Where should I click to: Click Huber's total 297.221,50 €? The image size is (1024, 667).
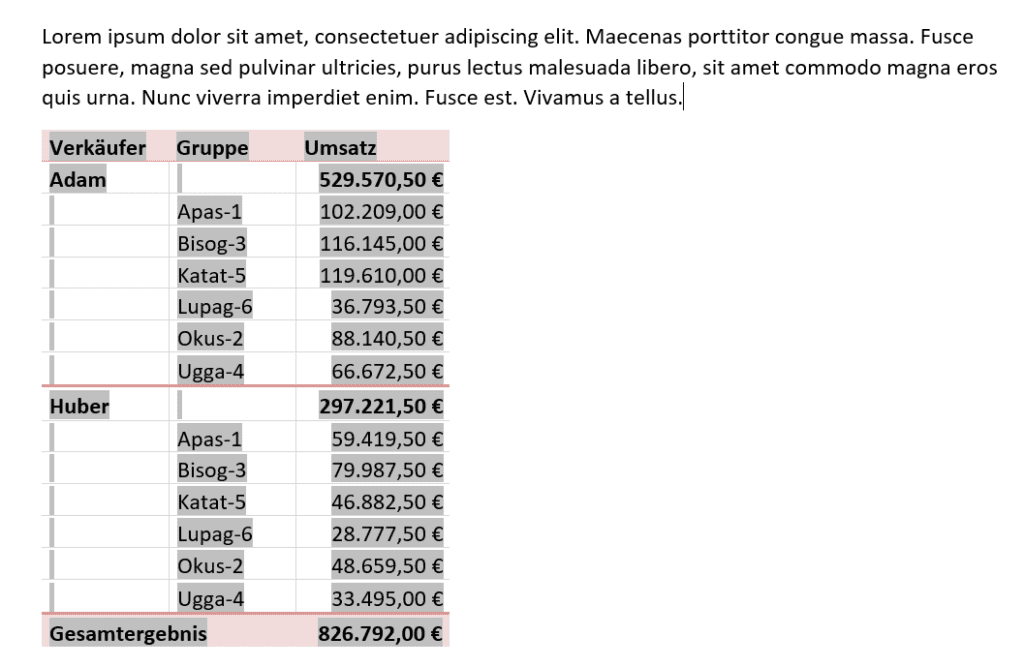point(381,406)
